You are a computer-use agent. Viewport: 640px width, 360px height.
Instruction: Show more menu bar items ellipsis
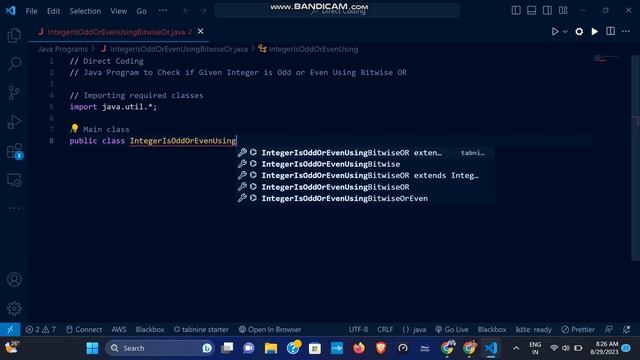(162, 11)
